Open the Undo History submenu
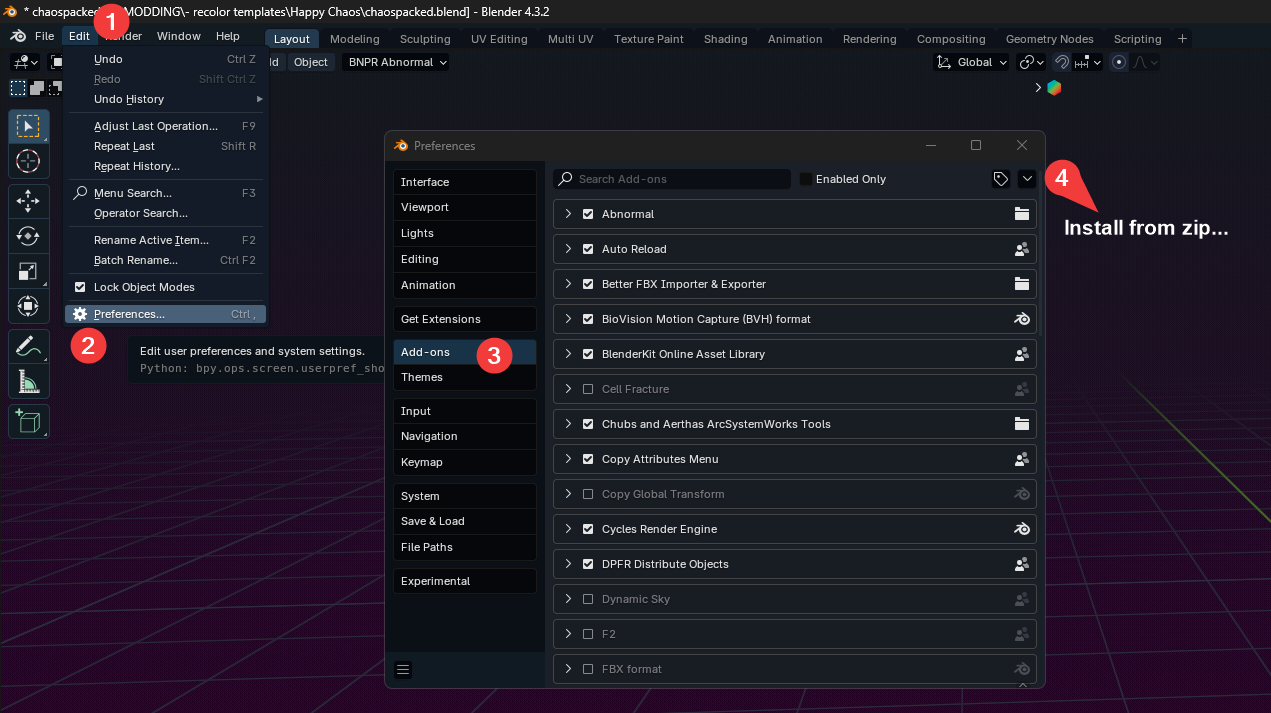This screenshot has height=713, width=1271. [165, 99]
